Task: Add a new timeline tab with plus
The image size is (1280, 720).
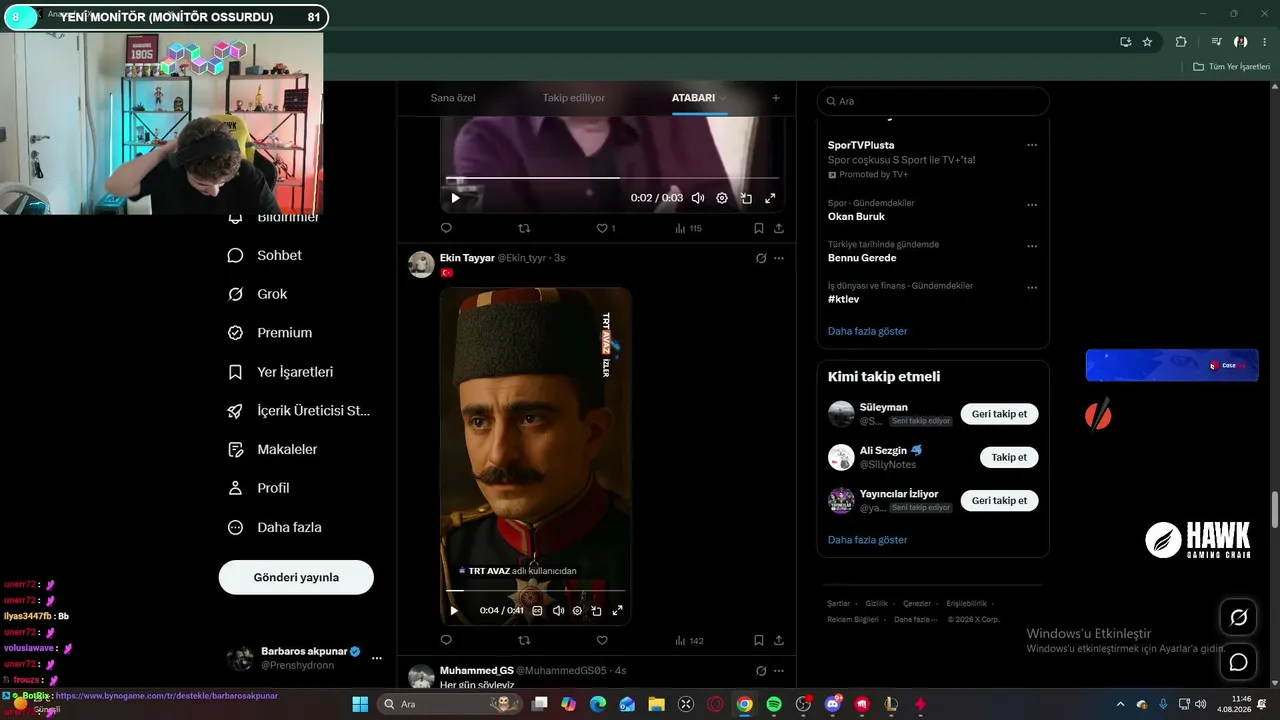Action: pos(775,98)
